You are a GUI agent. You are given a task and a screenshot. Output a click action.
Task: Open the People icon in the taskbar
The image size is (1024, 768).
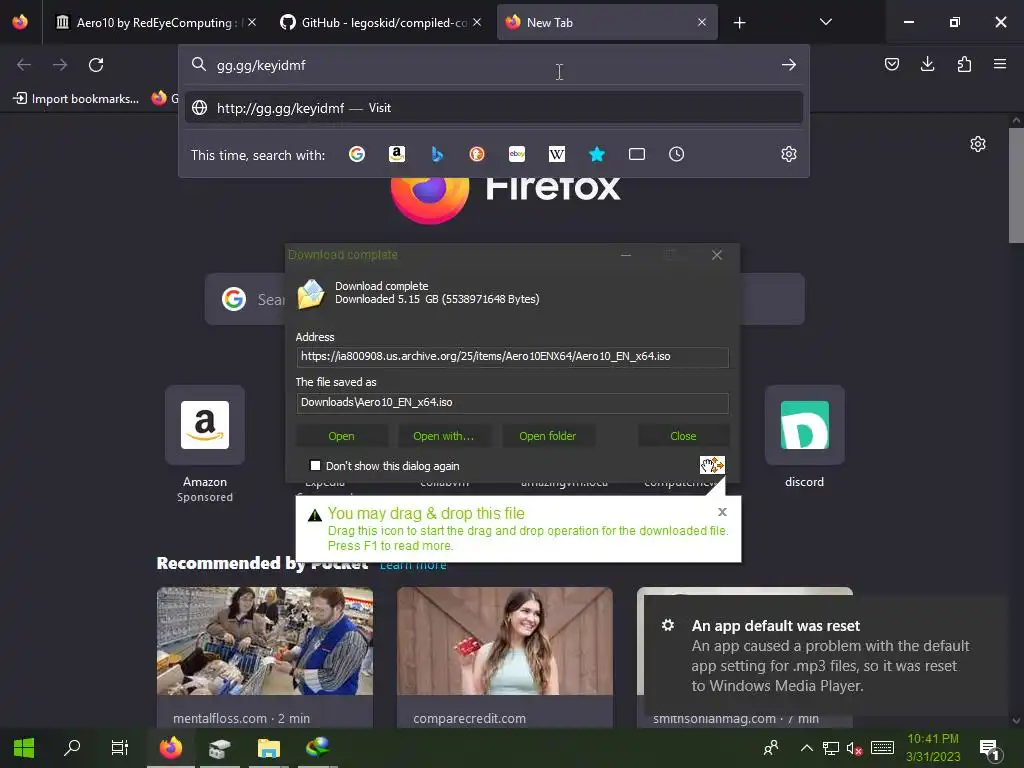771,748
